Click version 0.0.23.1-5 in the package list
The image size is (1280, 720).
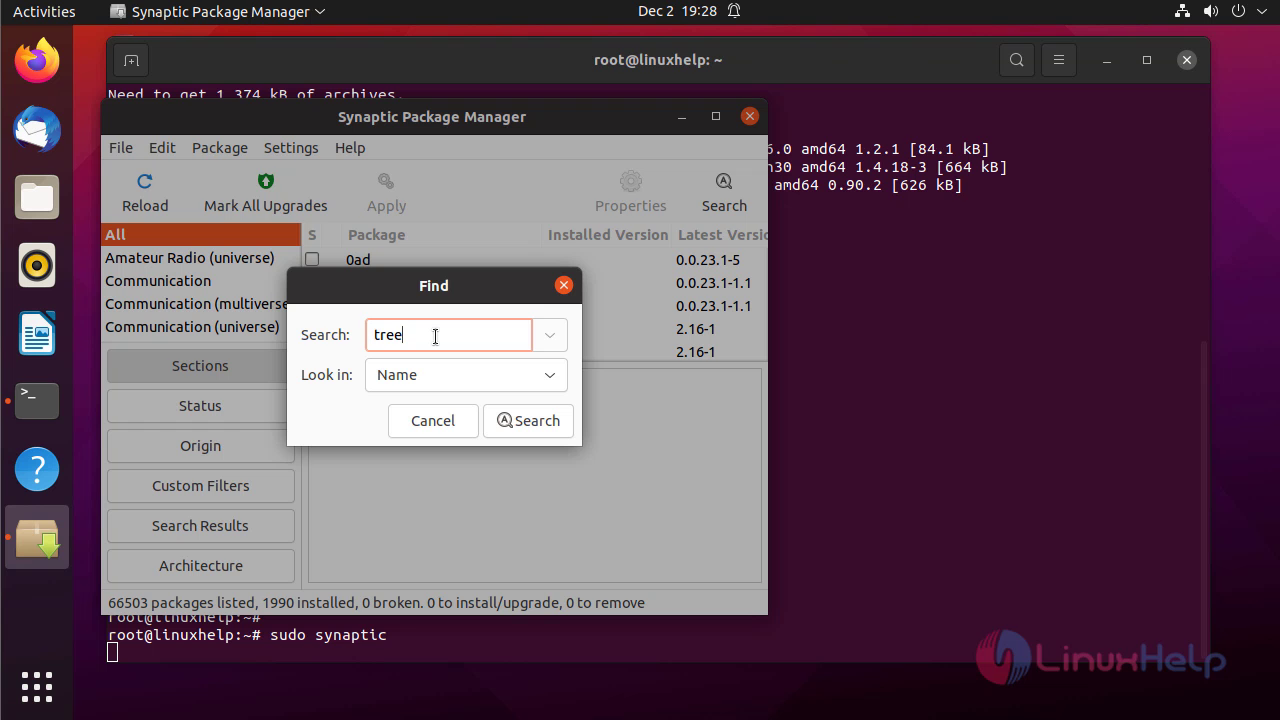click(708, 260)
